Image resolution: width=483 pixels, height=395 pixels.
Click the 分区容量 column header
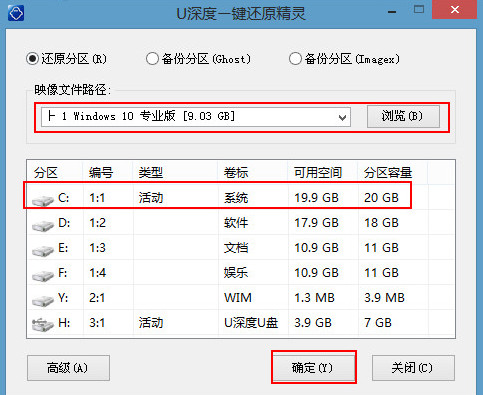pos(388,173)
